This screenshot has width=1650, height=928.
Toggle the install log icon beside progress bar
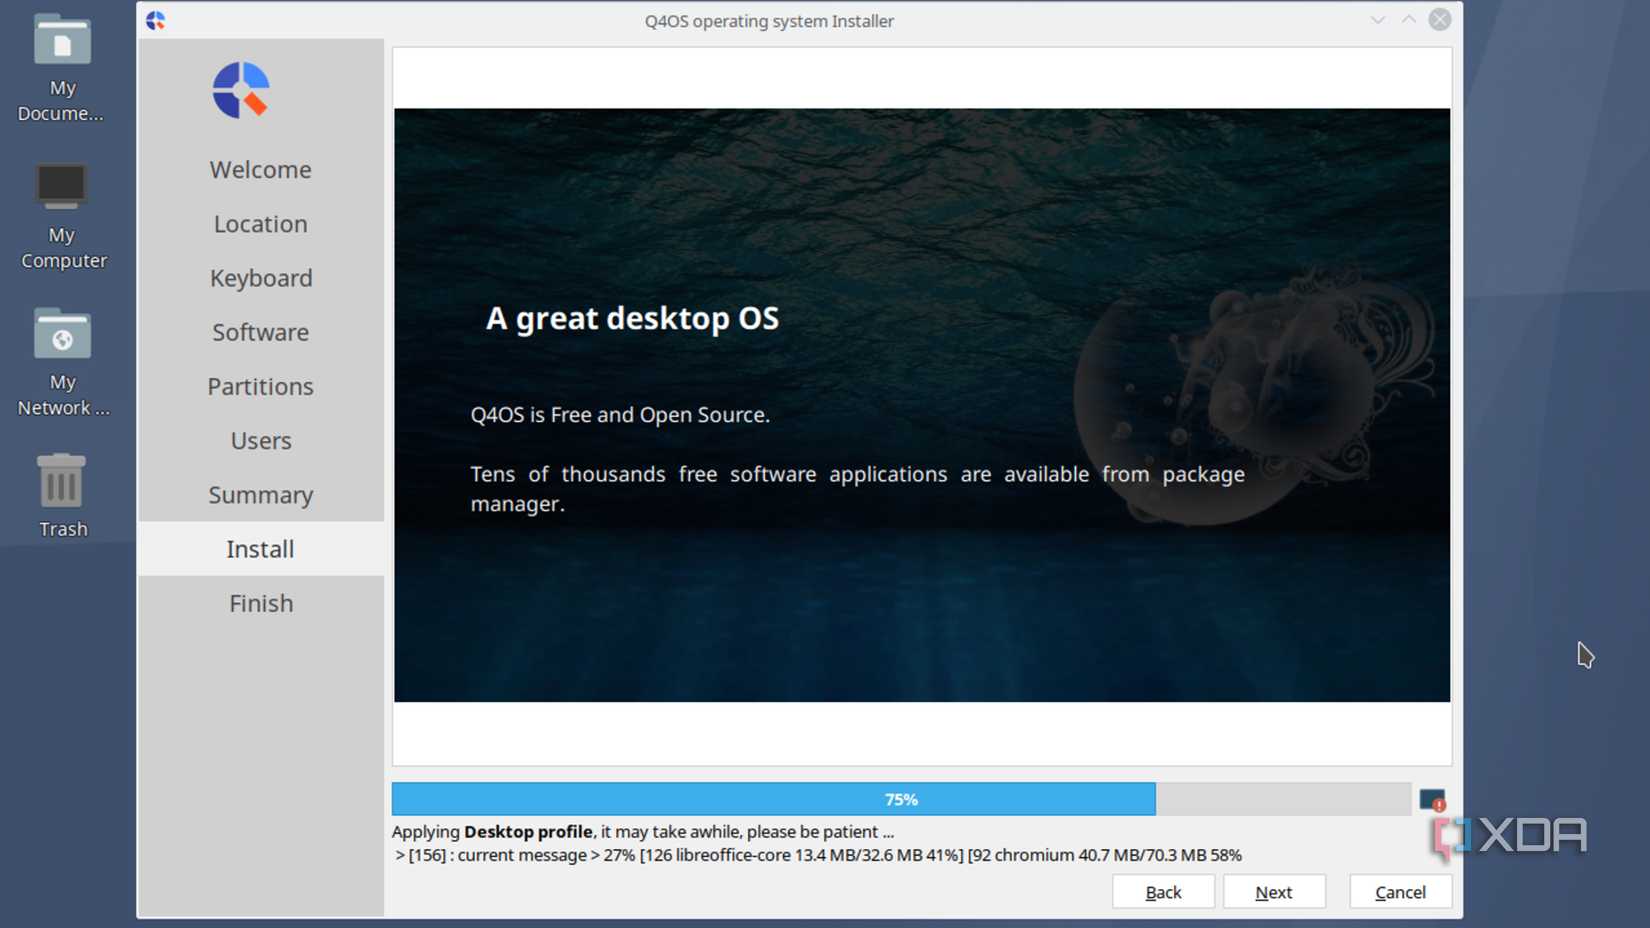tap(1432, 800)
